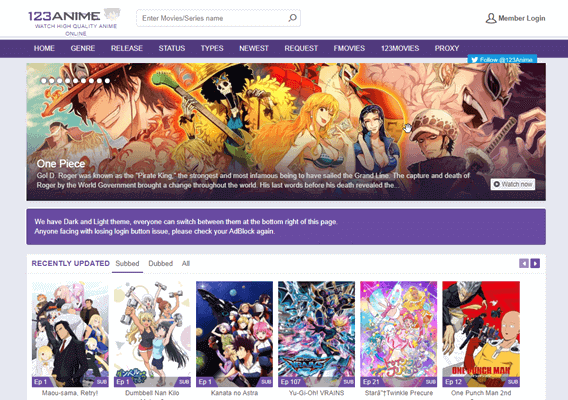Select the first slider dot
Viewport: 568px width, 400px height.
[44, 81]
